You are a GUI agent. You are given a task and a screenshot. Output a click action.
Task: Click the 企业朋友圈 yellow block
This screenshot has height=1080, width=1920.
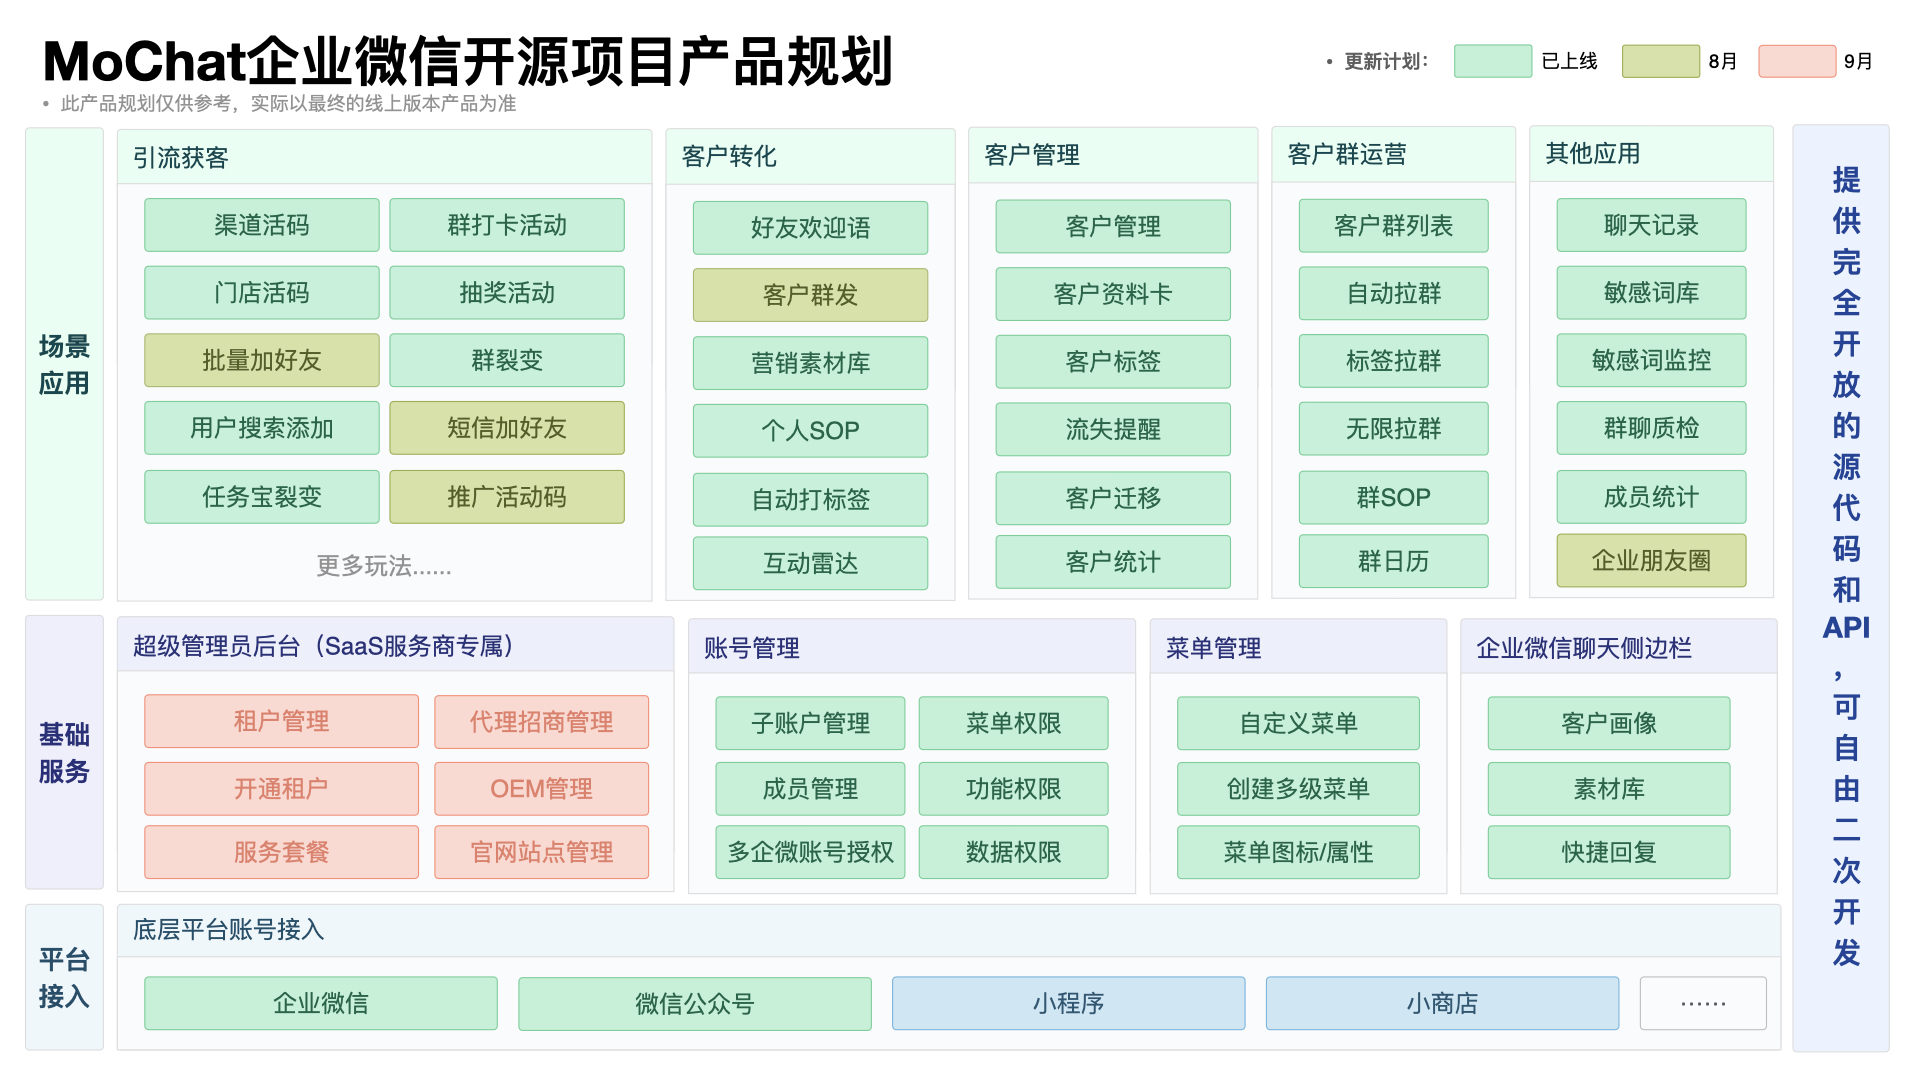1650,561
